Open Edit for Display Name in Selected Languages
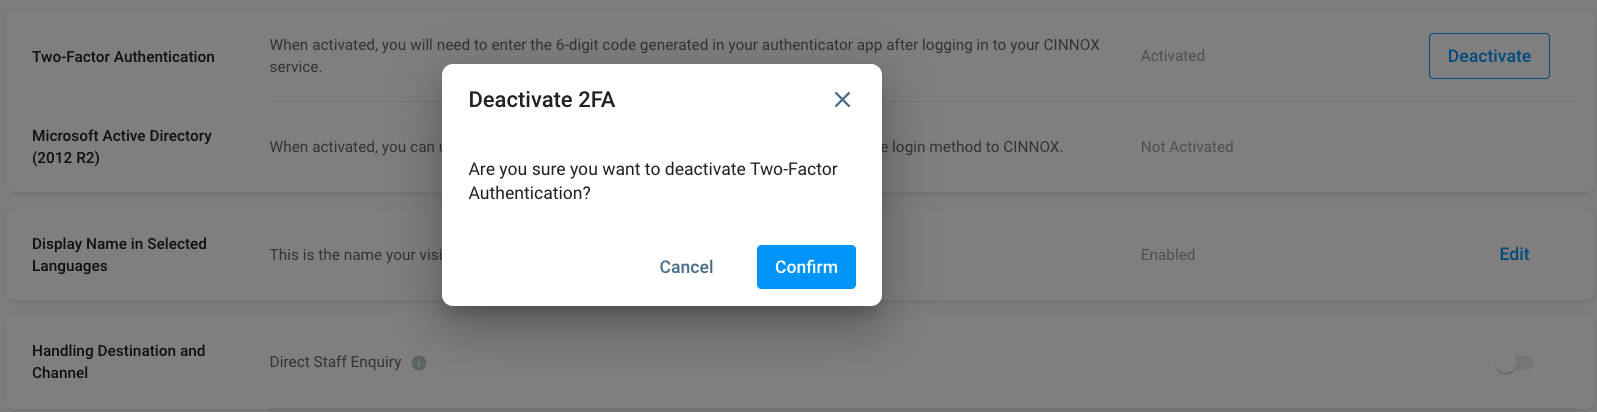1597x412 pixels. click(1514, 254)
